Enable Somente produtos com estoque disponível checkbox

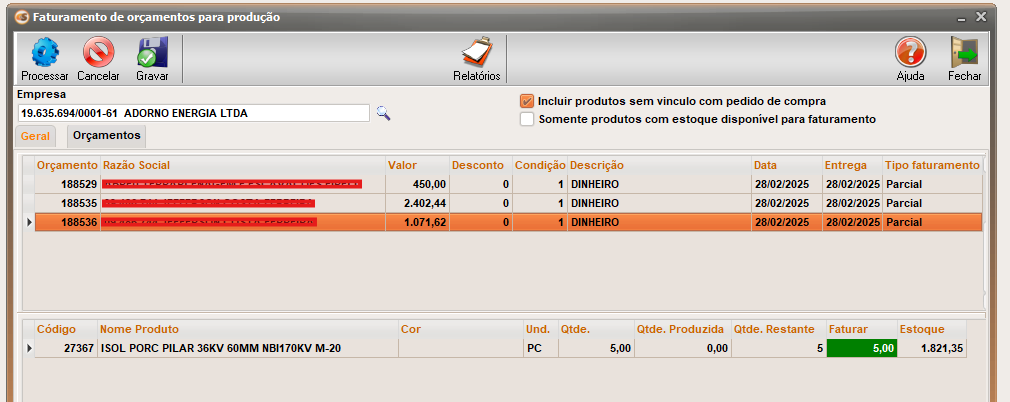click(527, 119)
